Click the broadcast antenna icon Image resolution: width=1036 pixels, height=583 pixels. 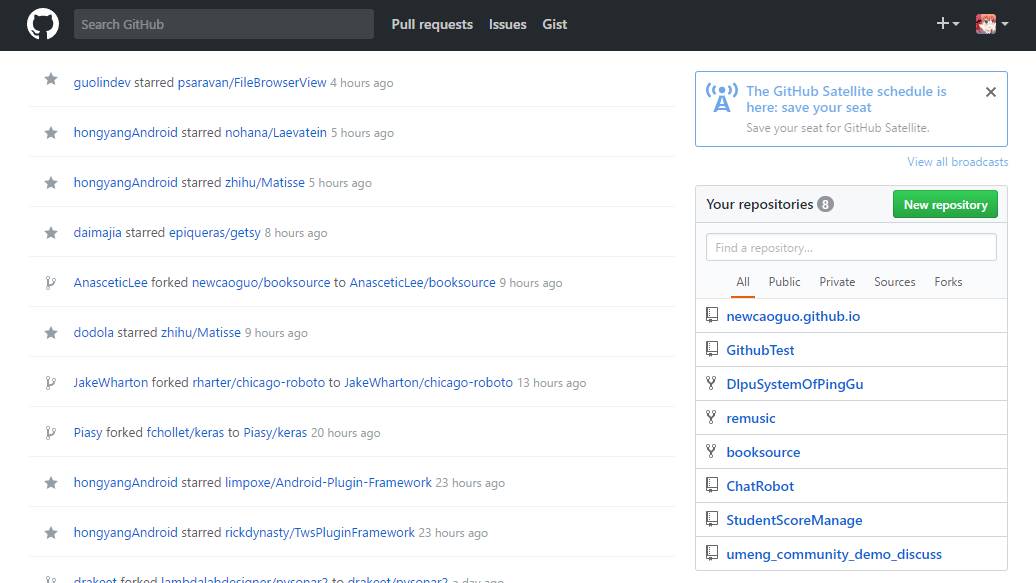point(722,98)
